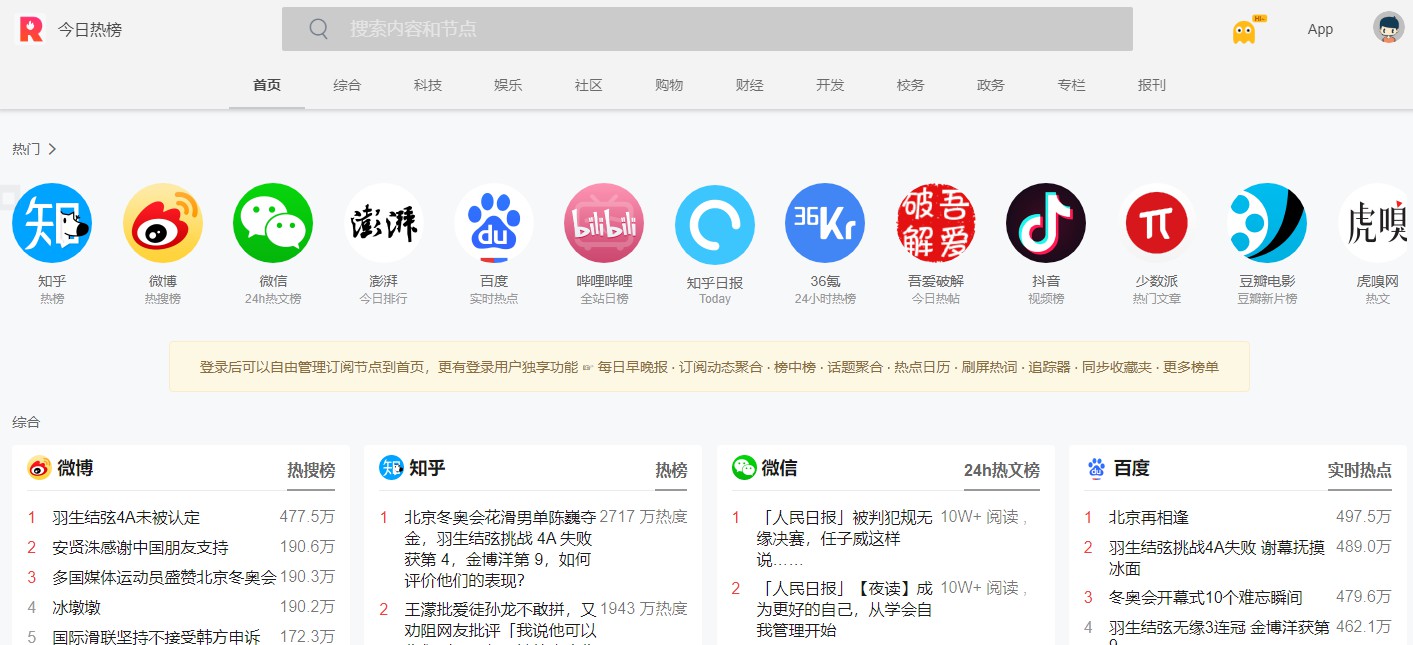Open 安贤洙感谢中国朋友支持 topic
Image resolution: width=1413 pixels, height=645 pixels.
tap(140, 547)
